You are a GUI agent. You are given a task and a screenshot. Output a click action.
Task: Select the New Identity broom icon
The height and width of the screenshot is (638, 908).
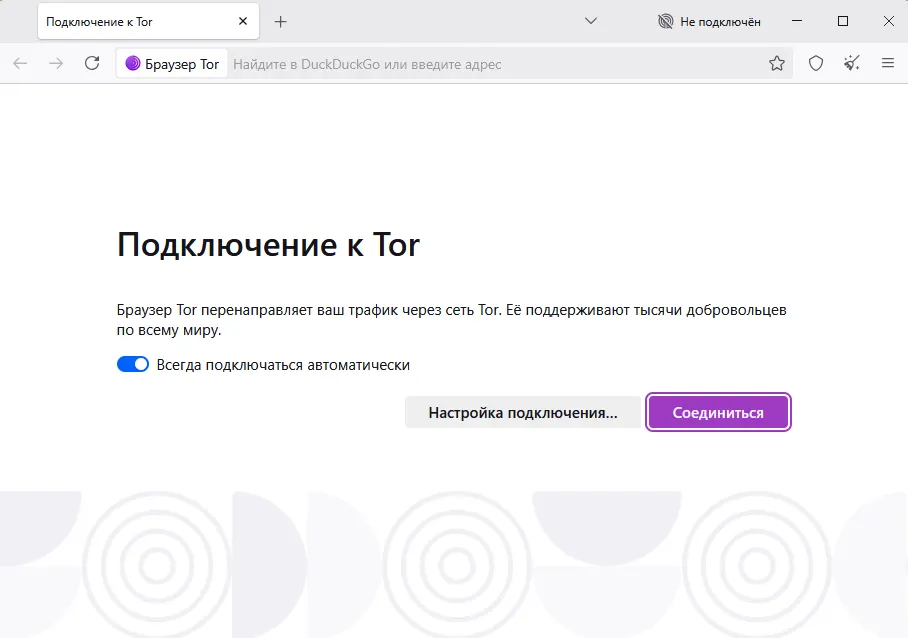(x=851, y=62)
